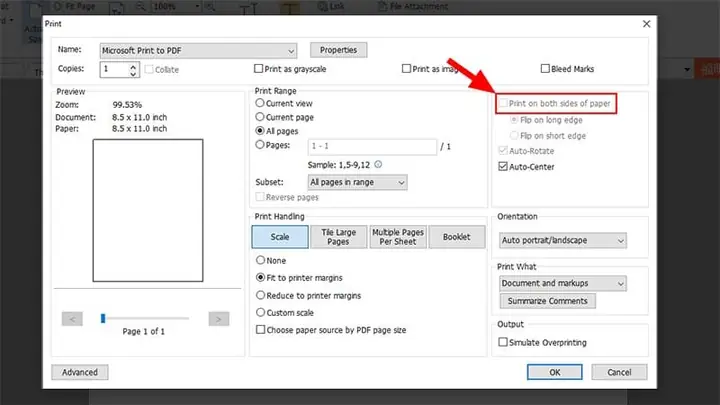Select Reduce to printer margins
The height and width of the screenshot is (405, 720).
point(260,295)
